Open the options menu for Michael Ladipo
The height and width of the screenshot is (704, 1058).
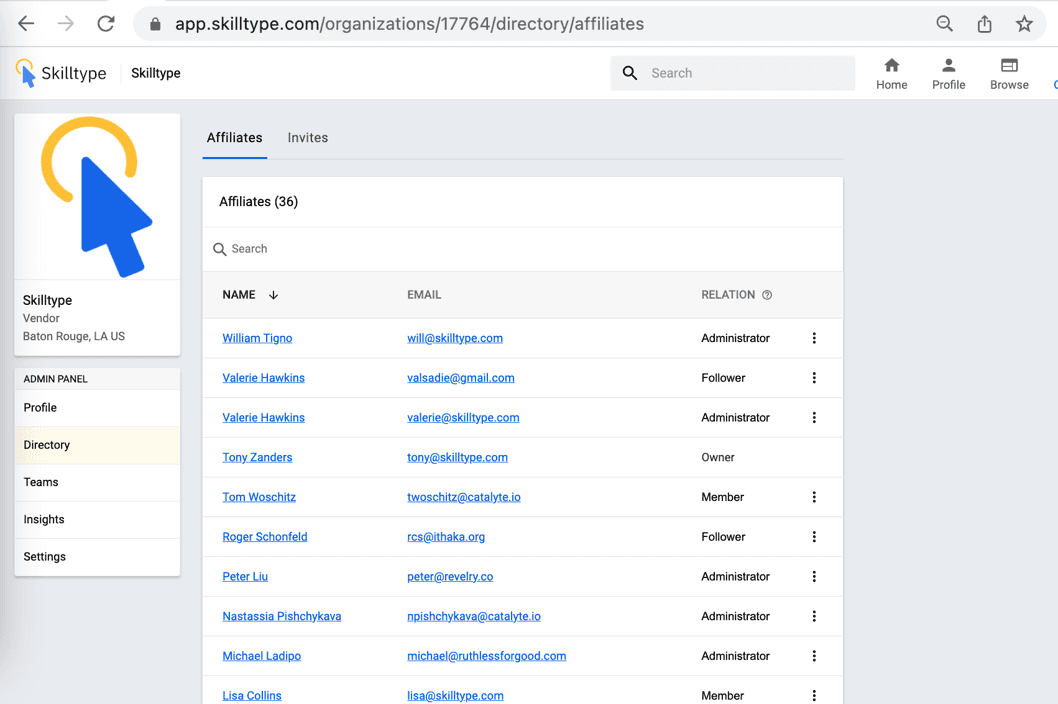coord(814,656)
